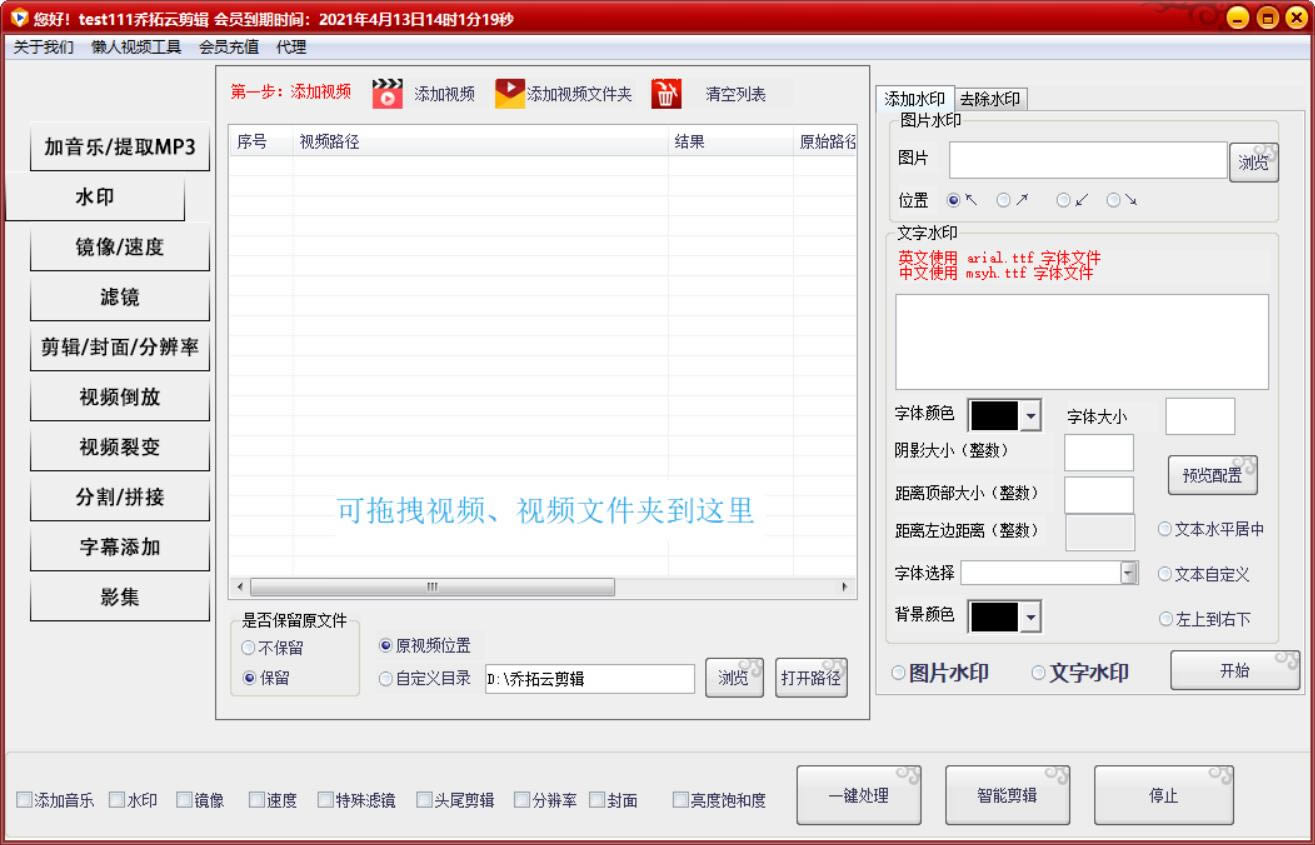Viewport: 1315px width, 845px height.
Task: Open the 字体选择 combo box
Action: (x=1049, y=573)
